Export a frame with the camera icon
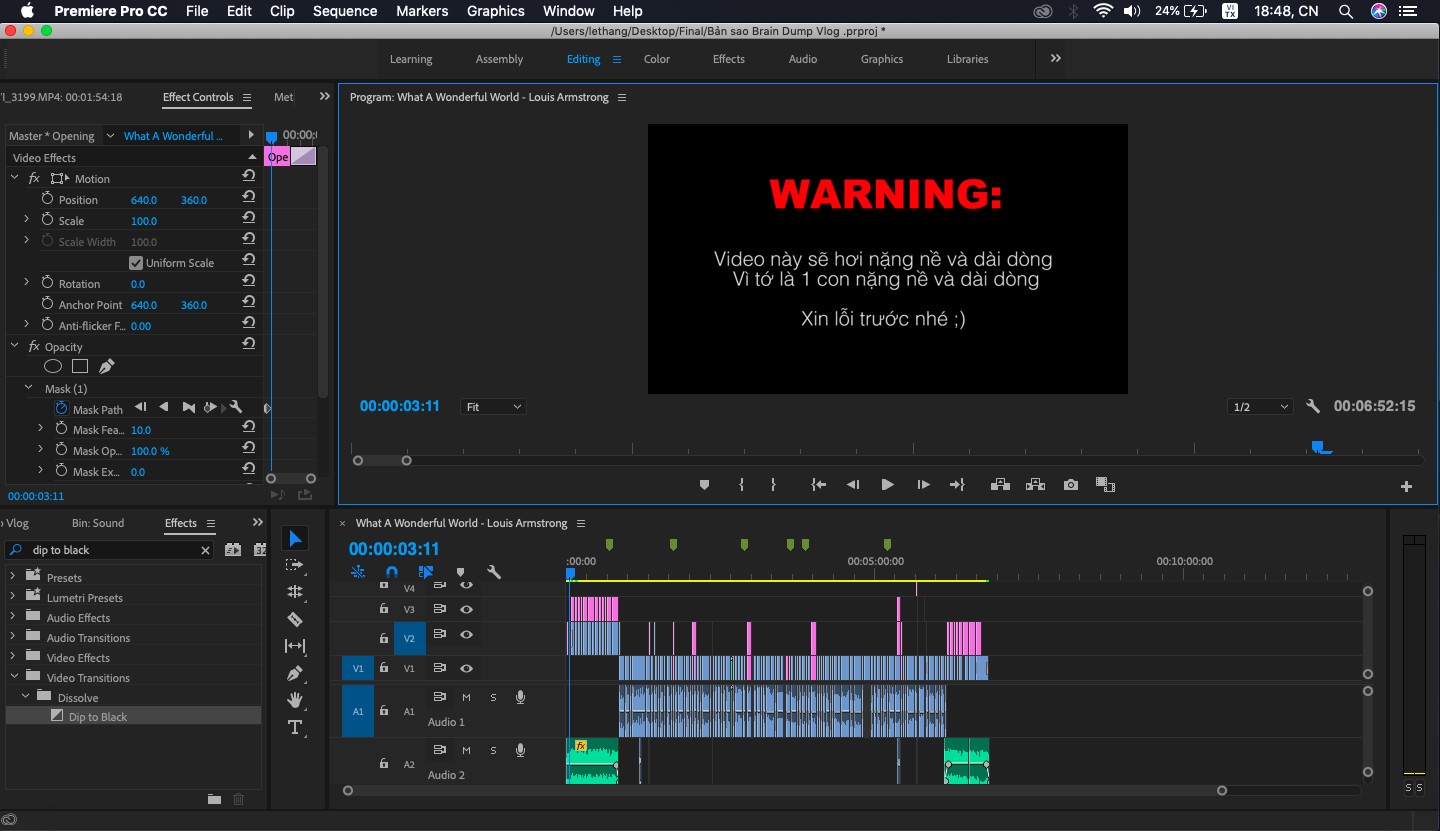This screenshot has height=831, width=1440. [1071, 485]
